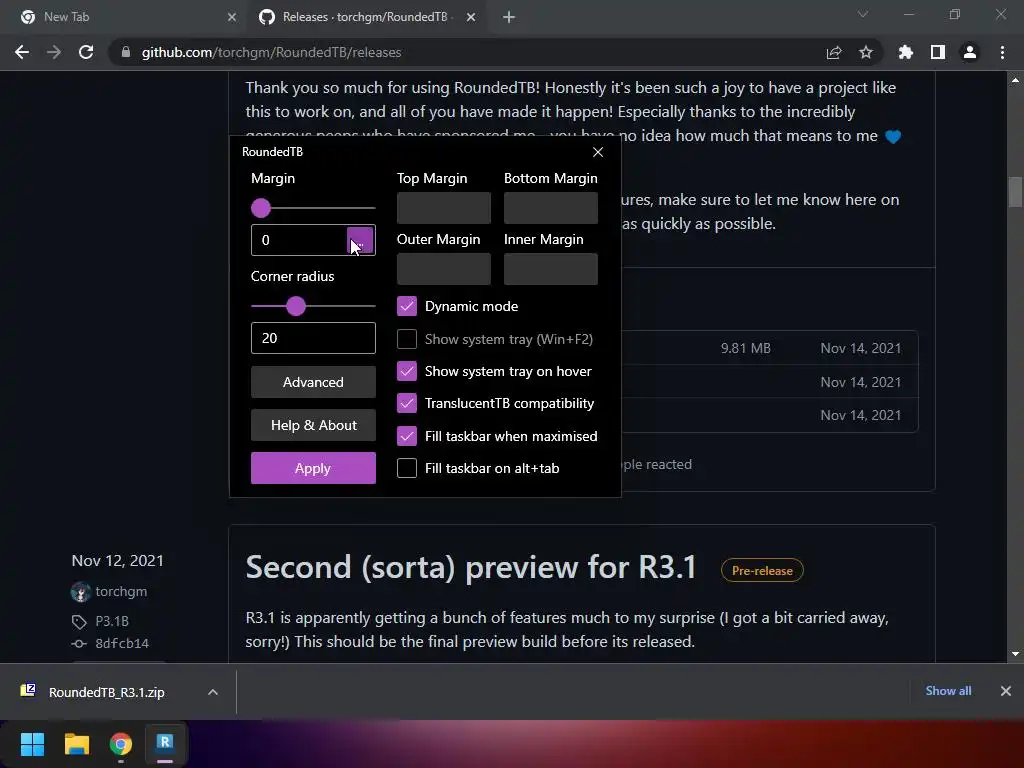Open Help & About

tap(313, 425)
